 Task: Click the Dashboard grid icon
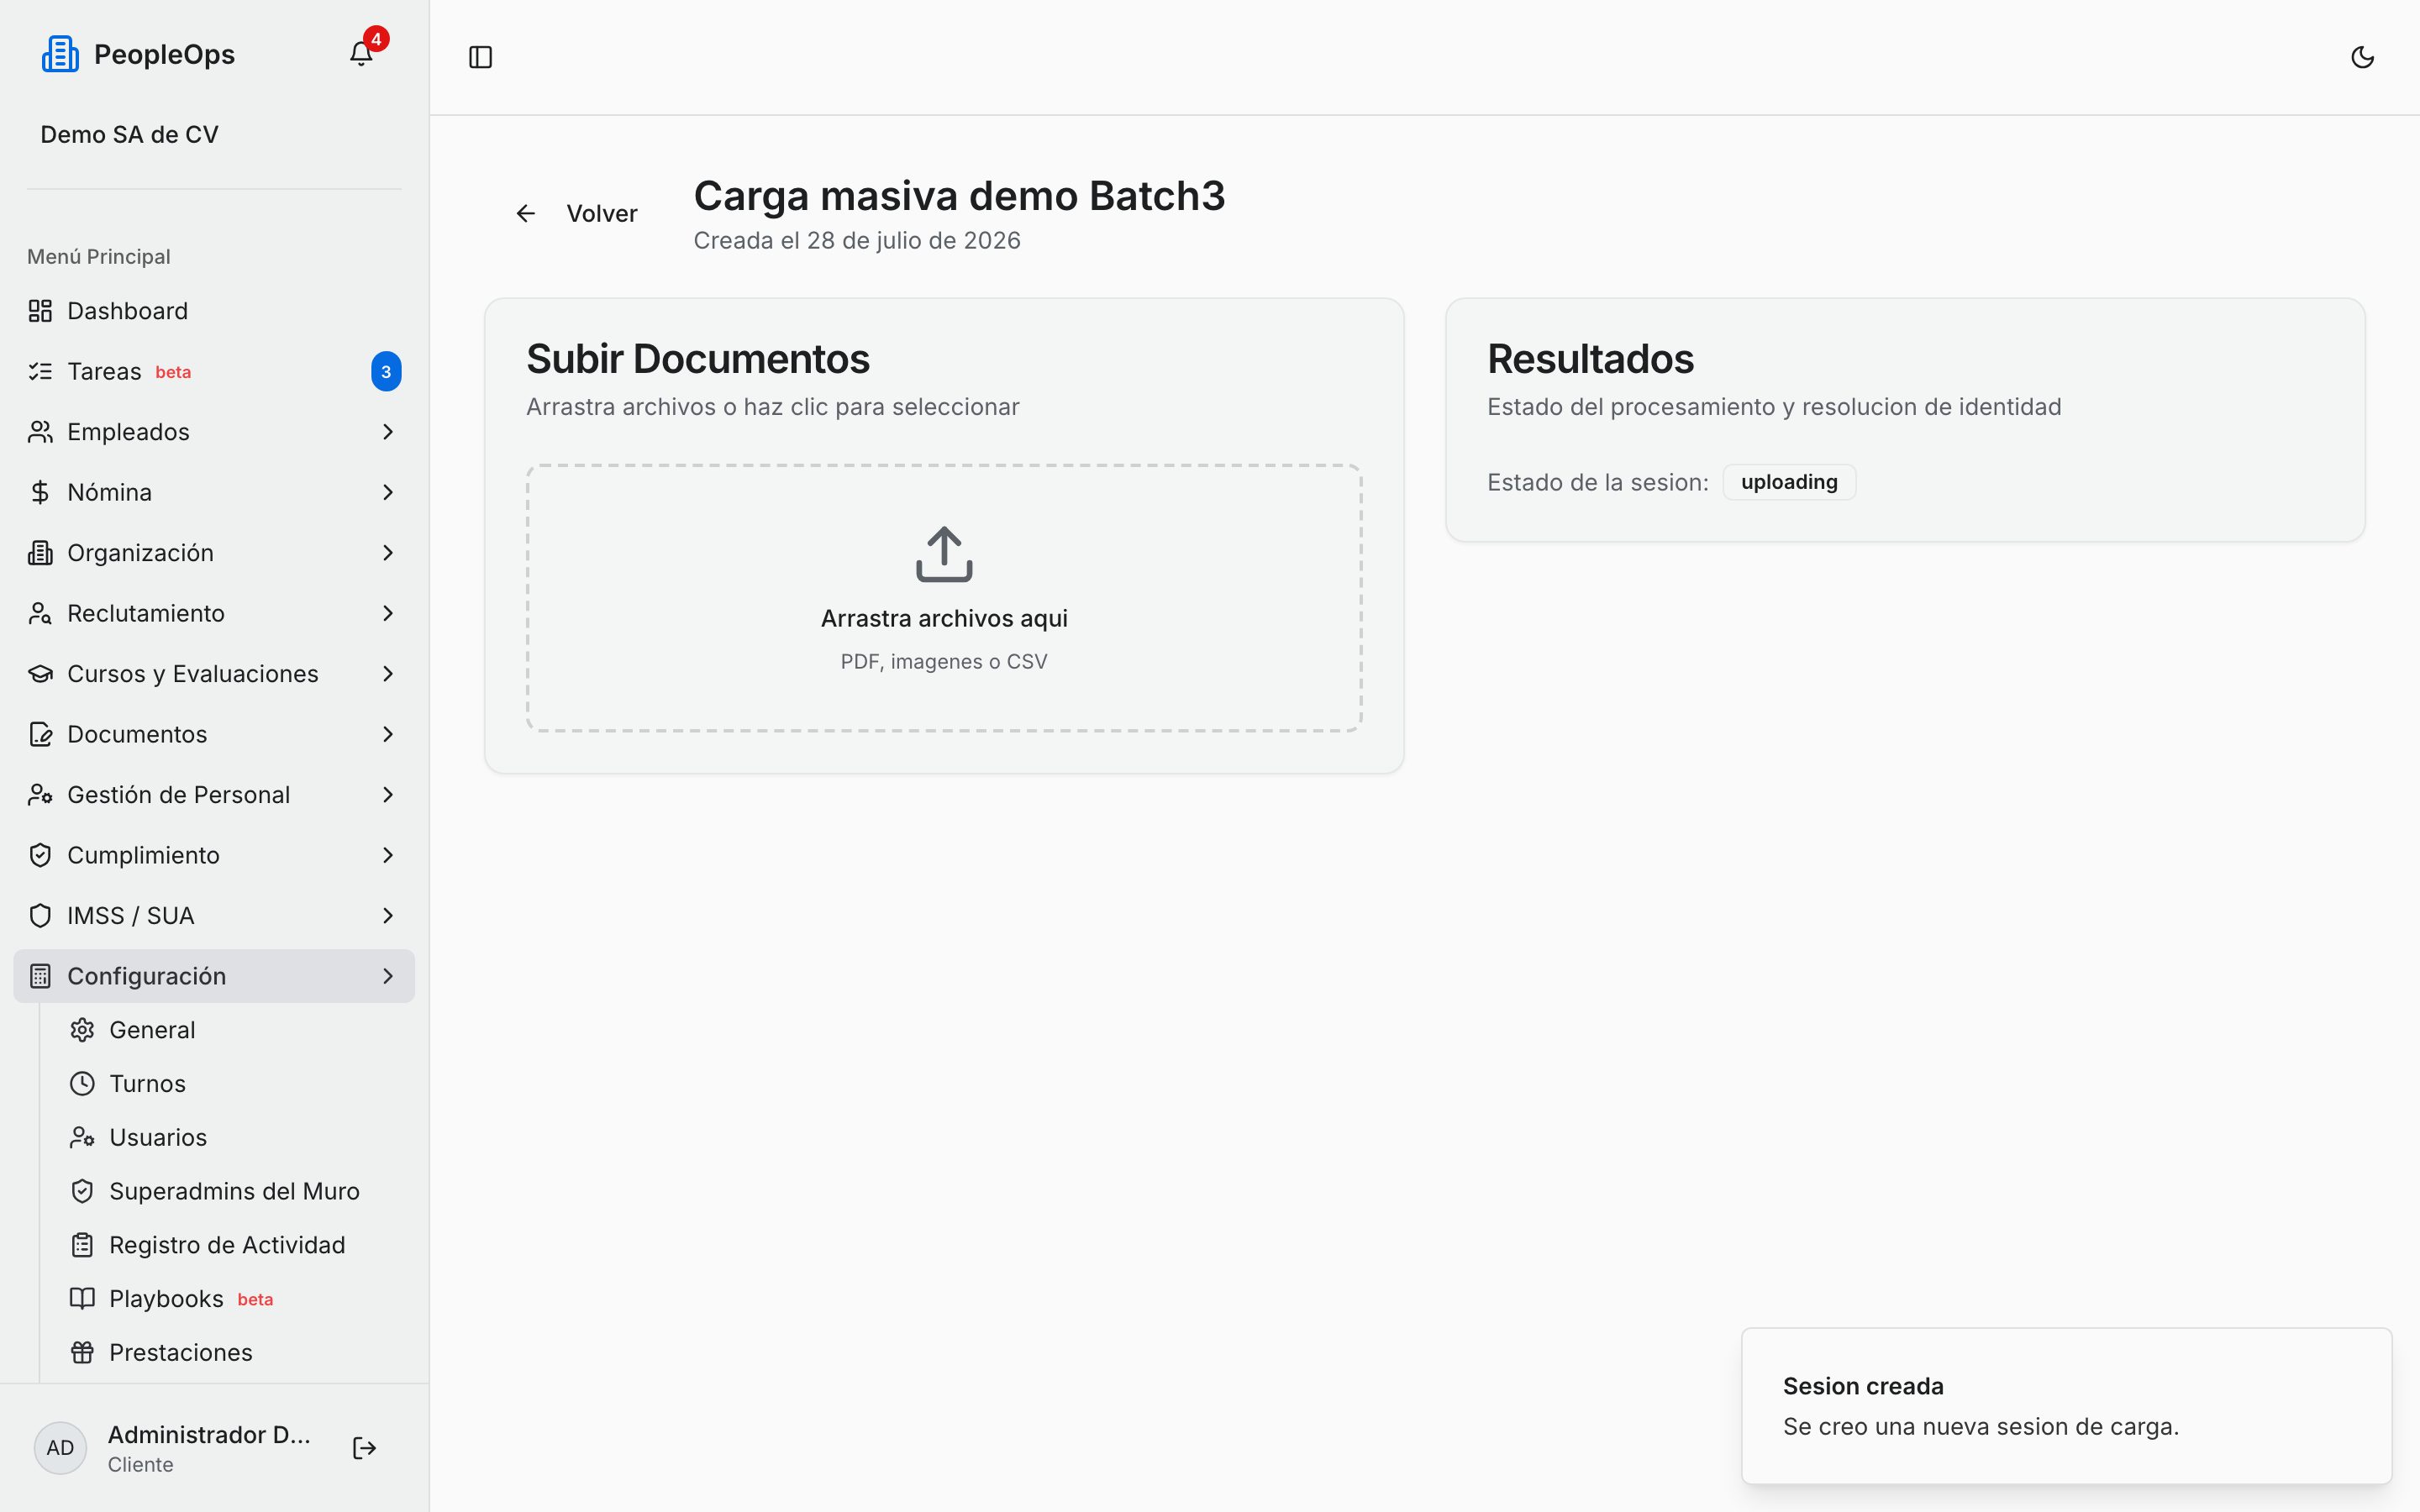[x=40, y=311]
